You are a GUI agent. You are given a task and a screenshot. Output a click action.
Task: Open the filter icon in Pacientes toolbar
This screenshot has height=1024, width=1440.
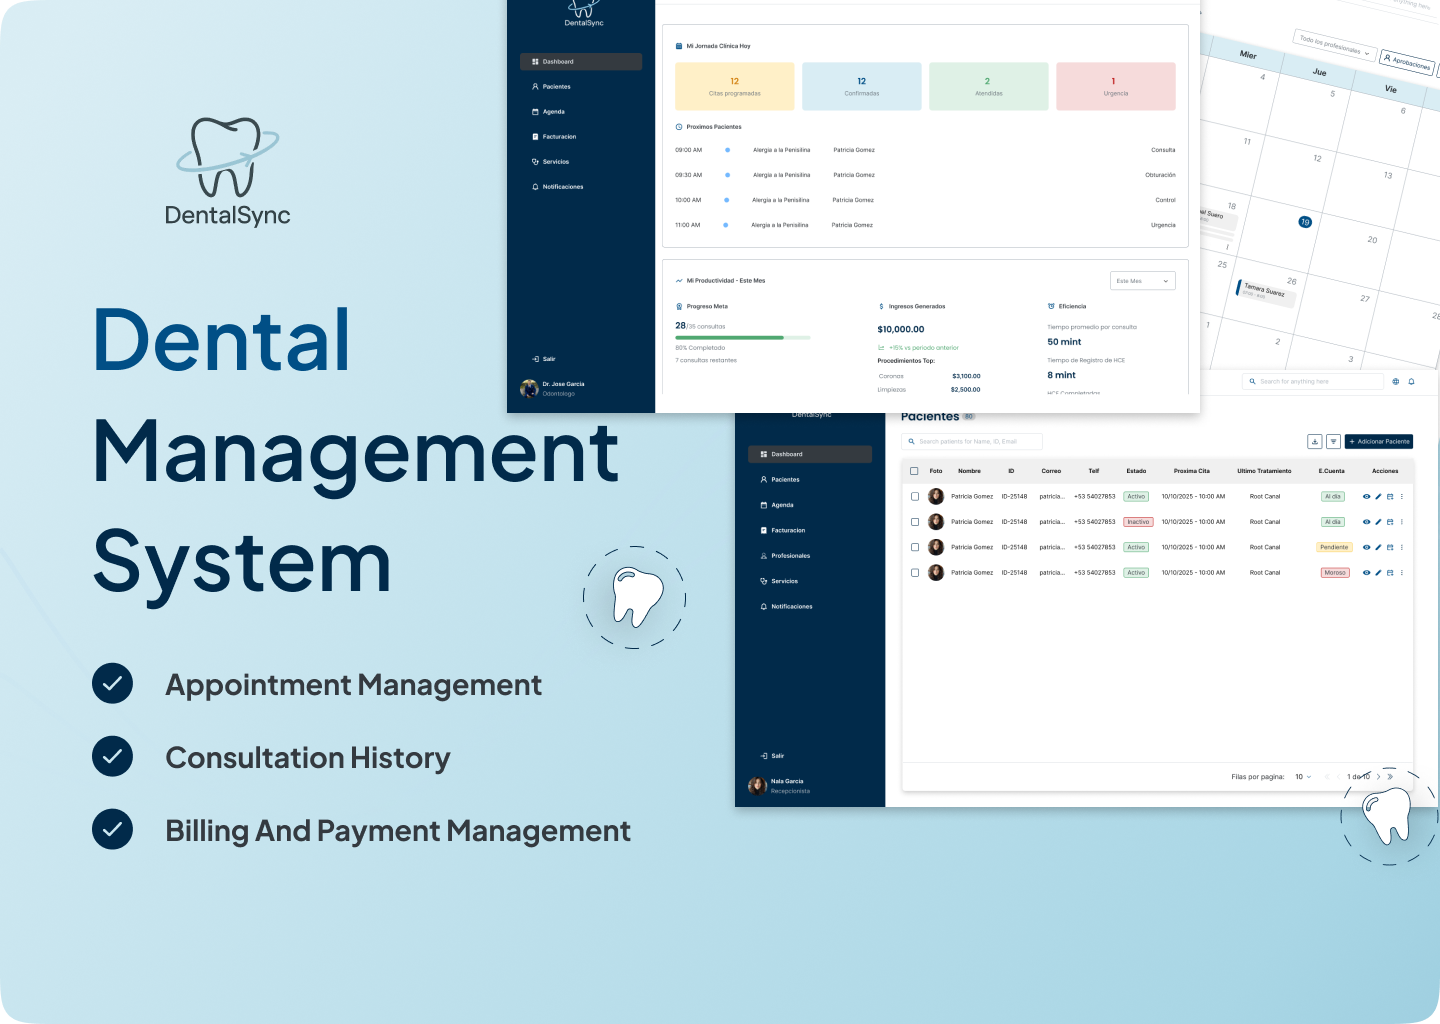(1333, 441)
